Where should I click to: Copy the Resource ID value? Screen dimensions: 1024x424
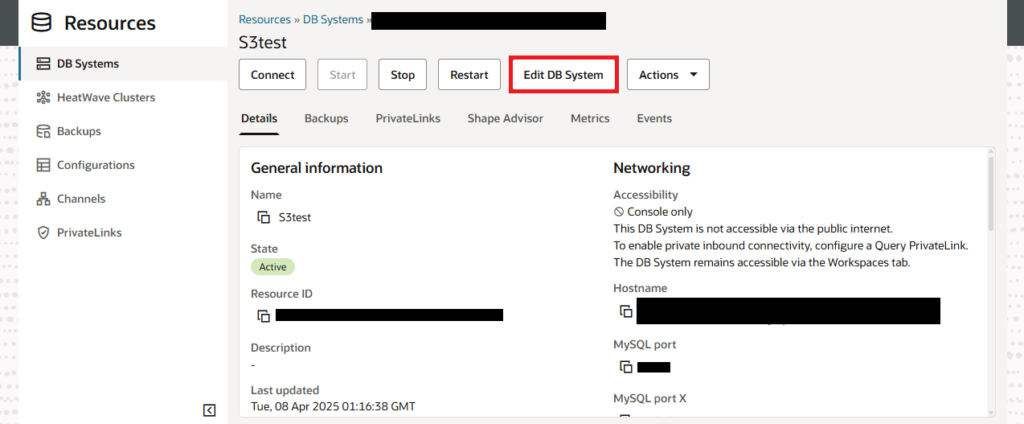pos(264,316)
